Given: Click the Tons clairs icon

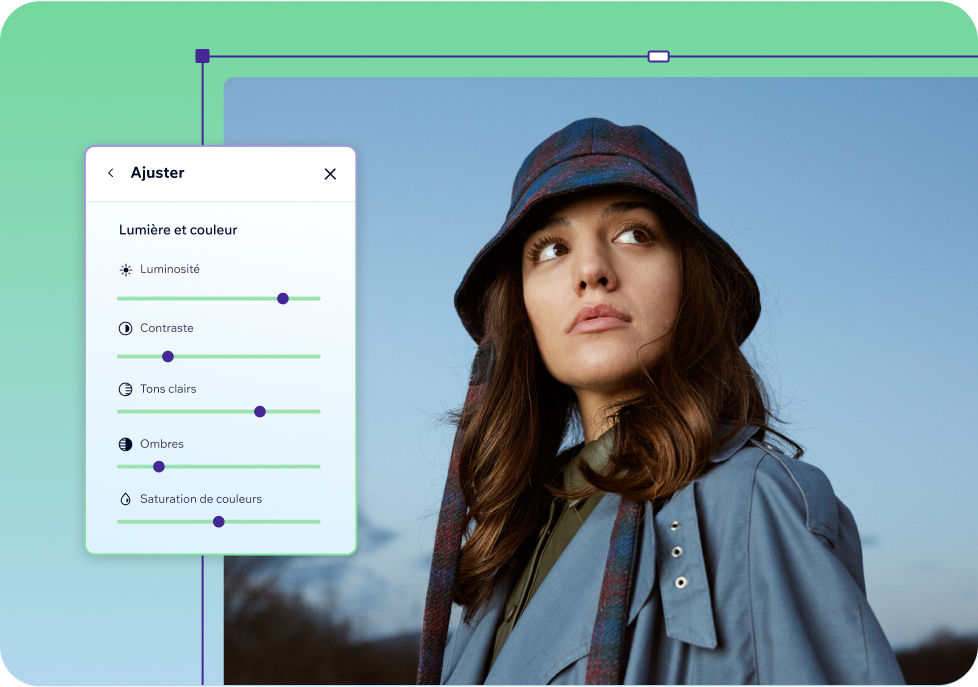Looking at the screenshot, I should tap(125, 389).
